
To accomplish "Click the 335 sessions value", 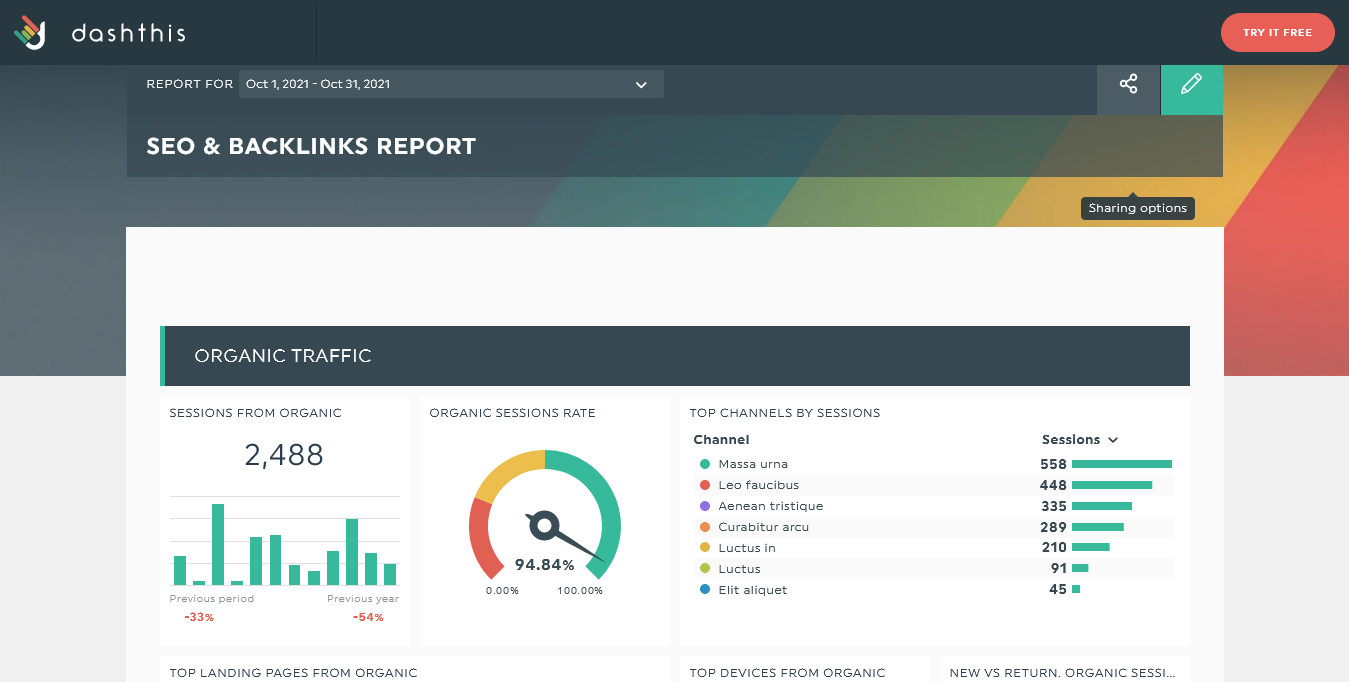I will (1053, 506).
